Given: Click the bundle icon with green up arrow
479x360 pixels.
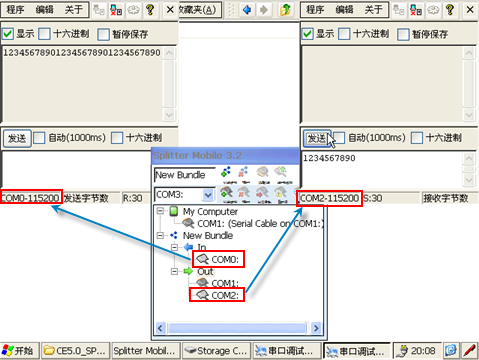Looking at the screenshot, I should [280, 173].
